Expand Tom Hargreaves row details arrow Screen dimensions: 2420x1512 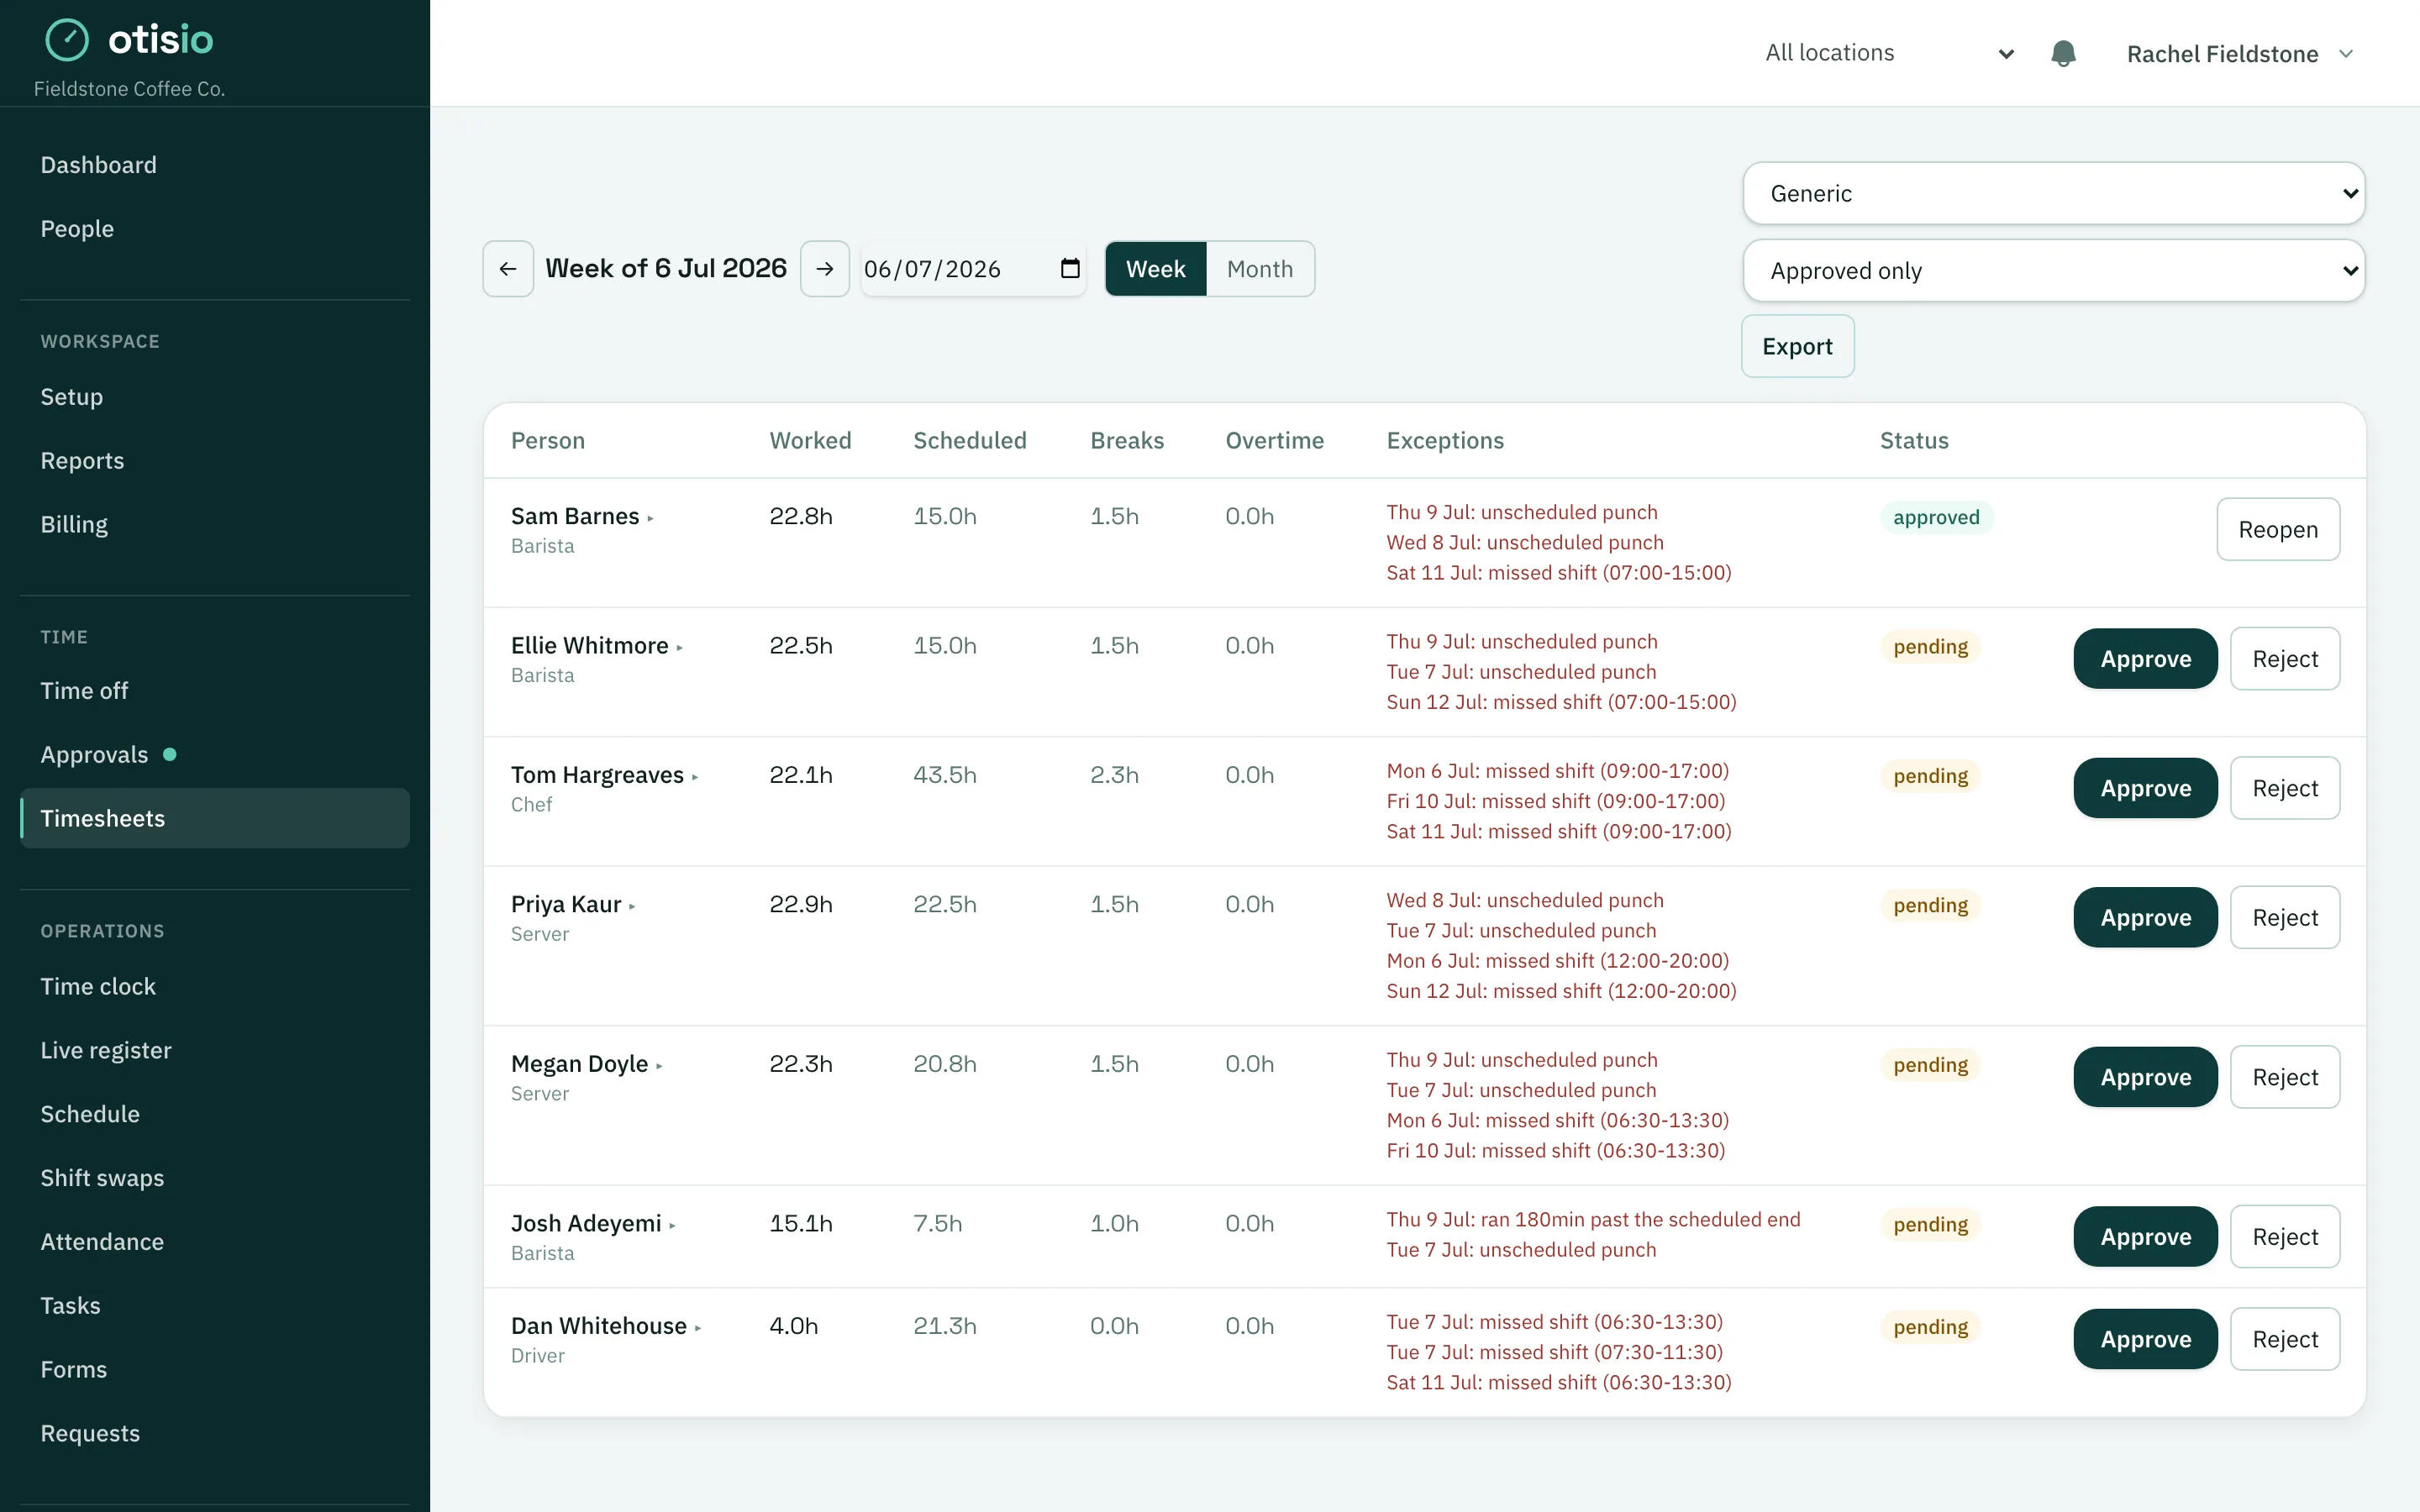pyautogui.click(x=695, y=777)
